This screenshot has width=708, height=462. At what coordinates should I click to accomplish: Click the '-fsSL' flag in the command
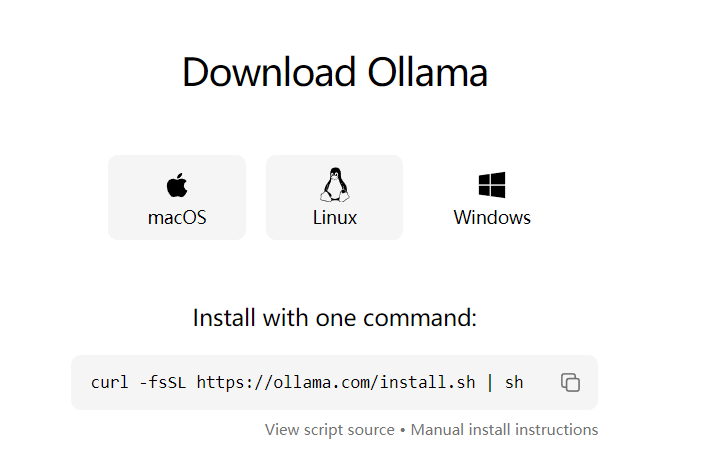tap(164, 382)
